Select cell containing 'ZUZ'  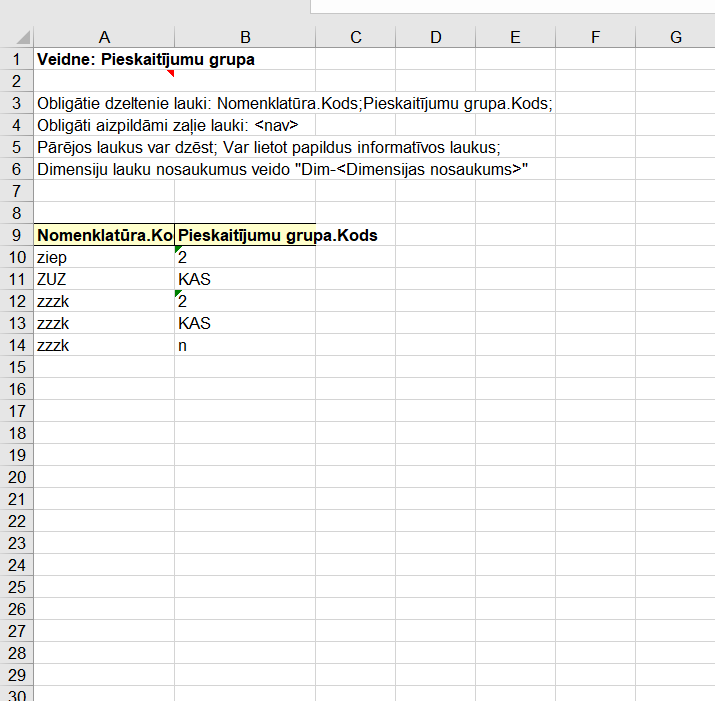point(104,279)
